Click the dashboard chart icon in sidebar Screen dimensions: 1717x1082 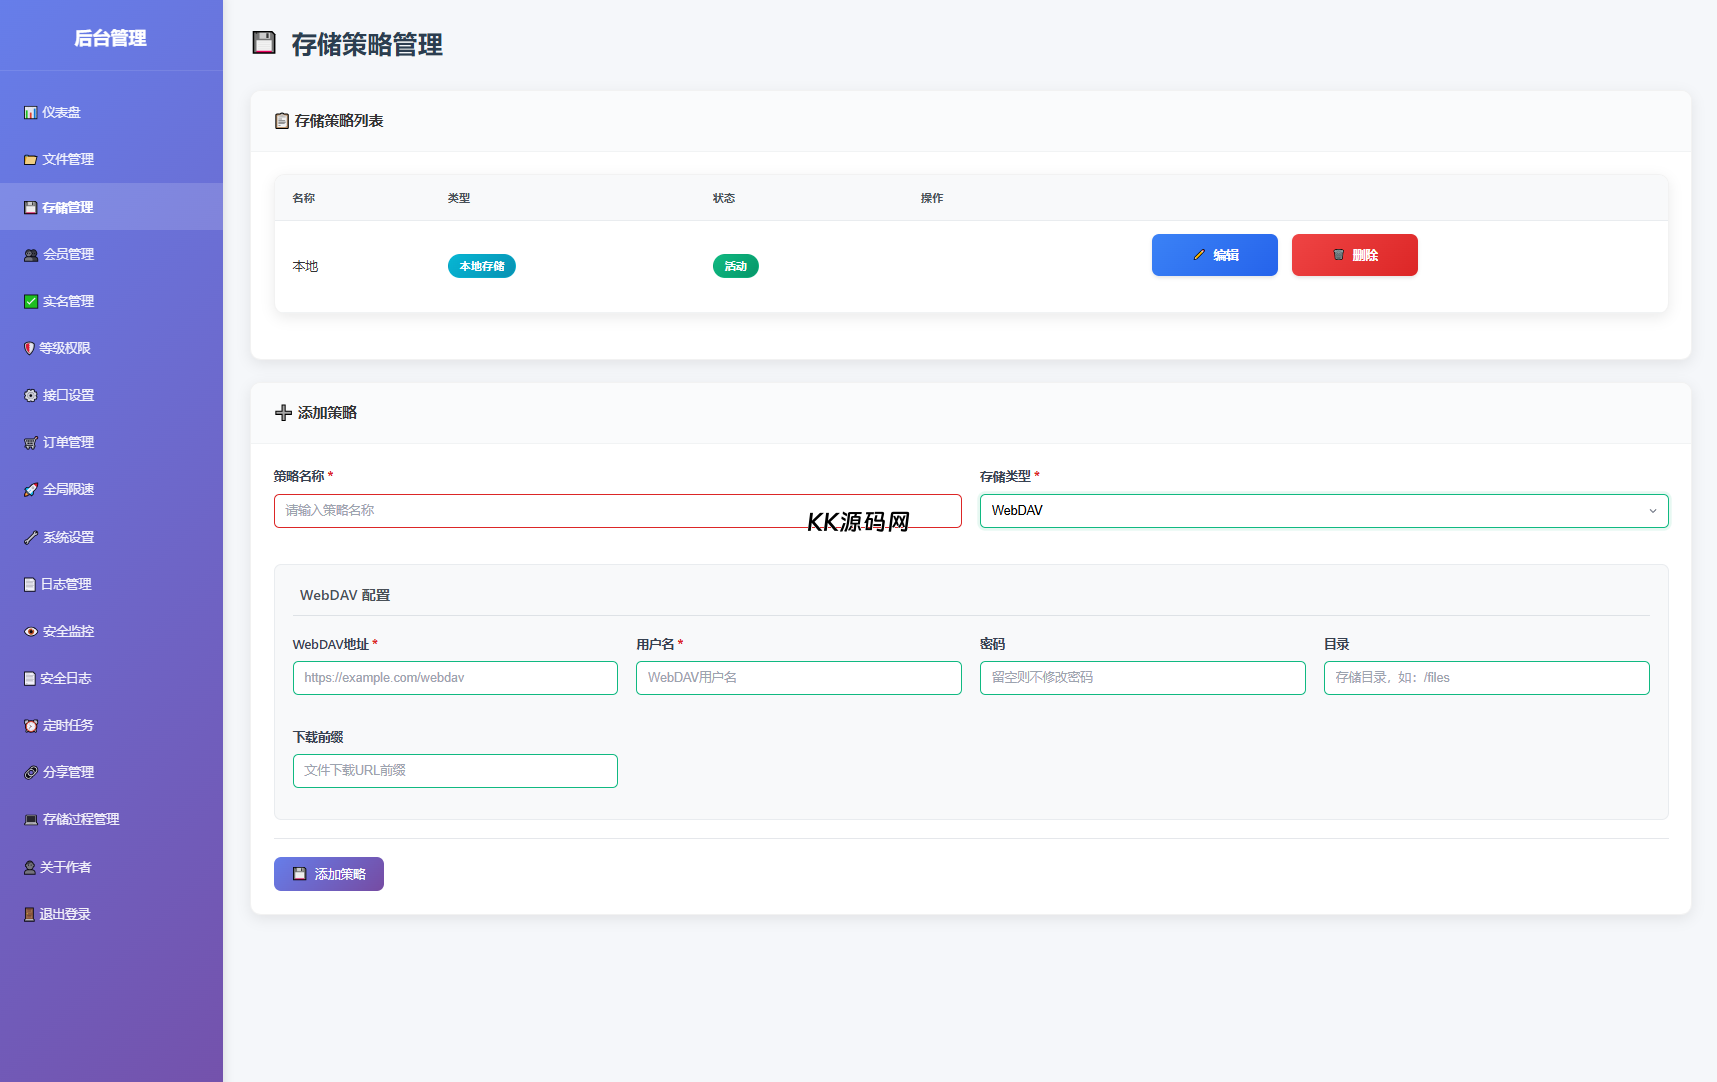click(x=30, y=113)
